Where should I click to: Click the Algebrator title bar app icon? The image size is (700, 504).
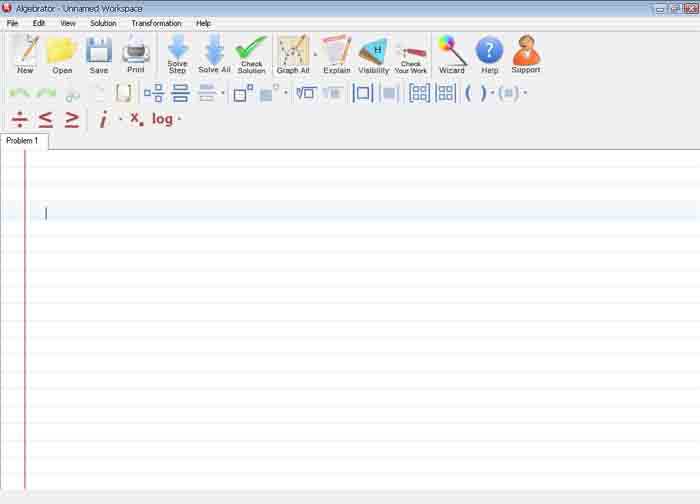point(7,8)
